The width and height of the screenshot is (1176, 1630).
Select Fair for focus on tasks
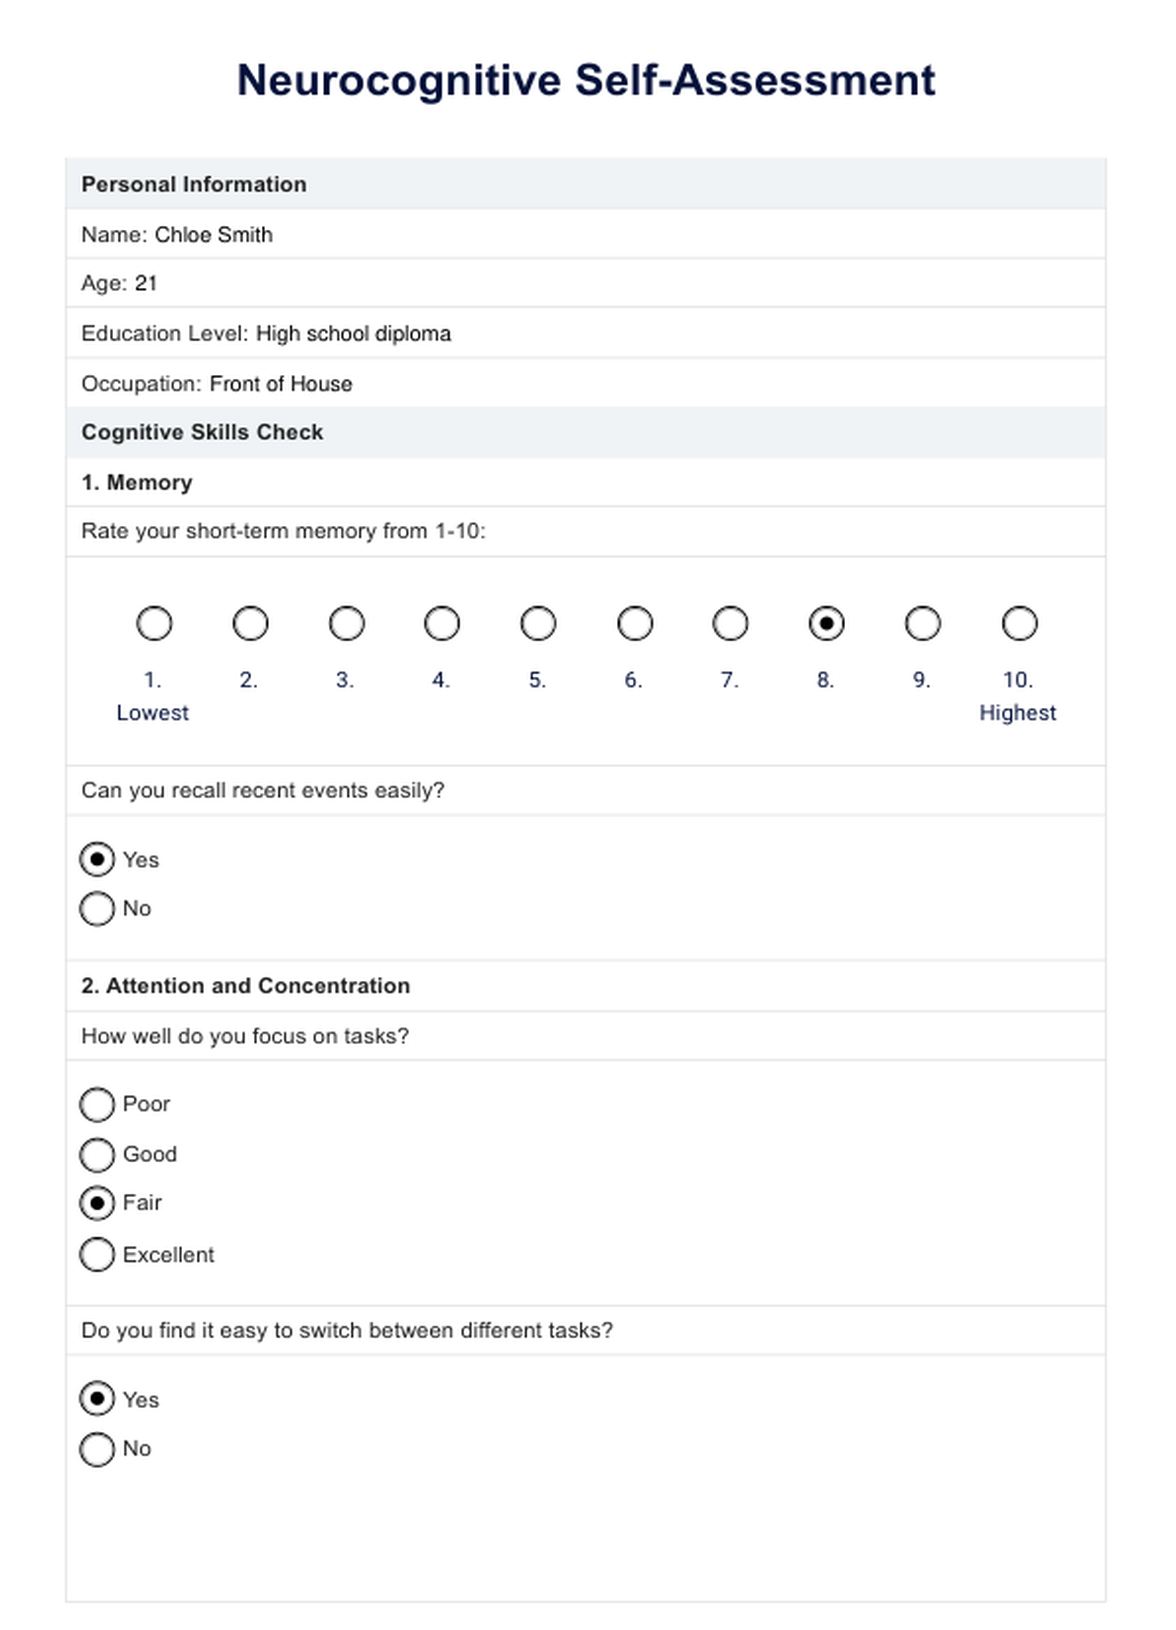[x=97, y=1203]
